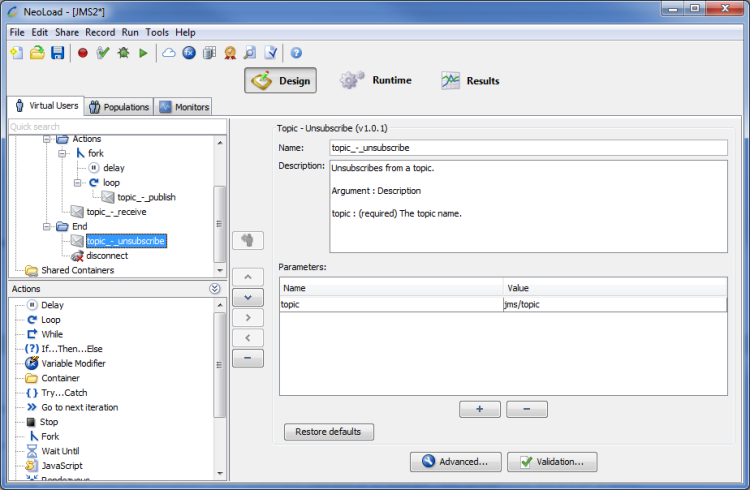The image size is (750, 490).
Task: Create a new project with toolbar icon
Action: coord(17,53)
